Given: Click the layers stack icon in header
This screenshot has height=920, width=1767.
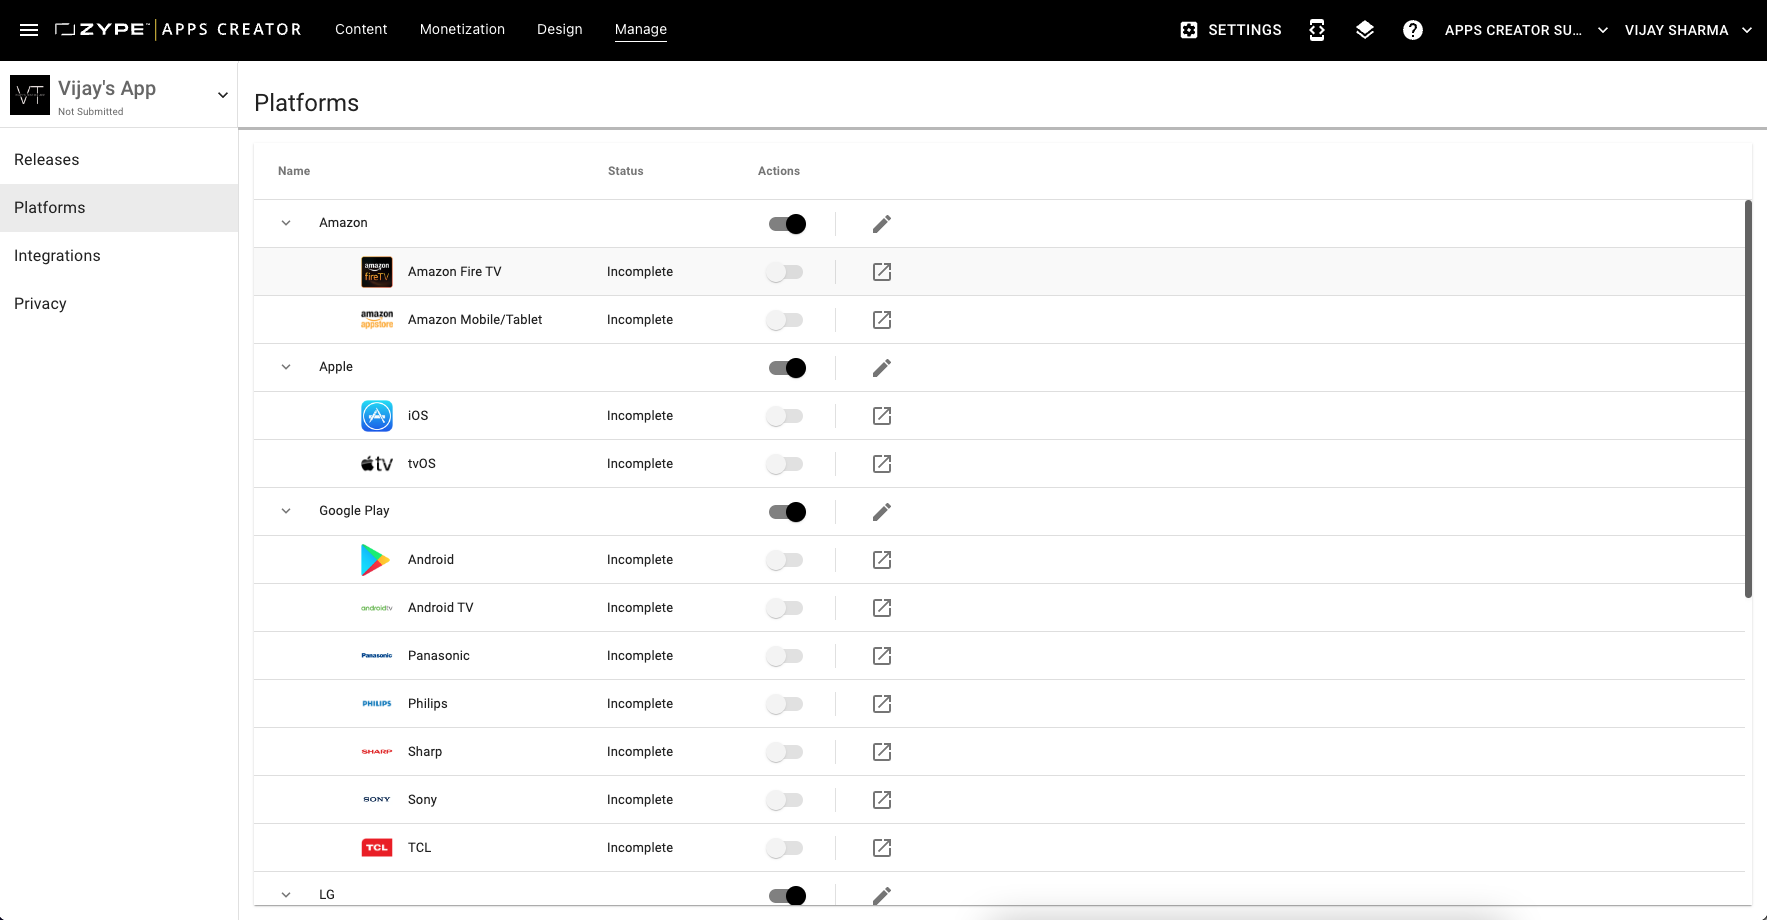Looking at the screenshot, I should 1365,30.
